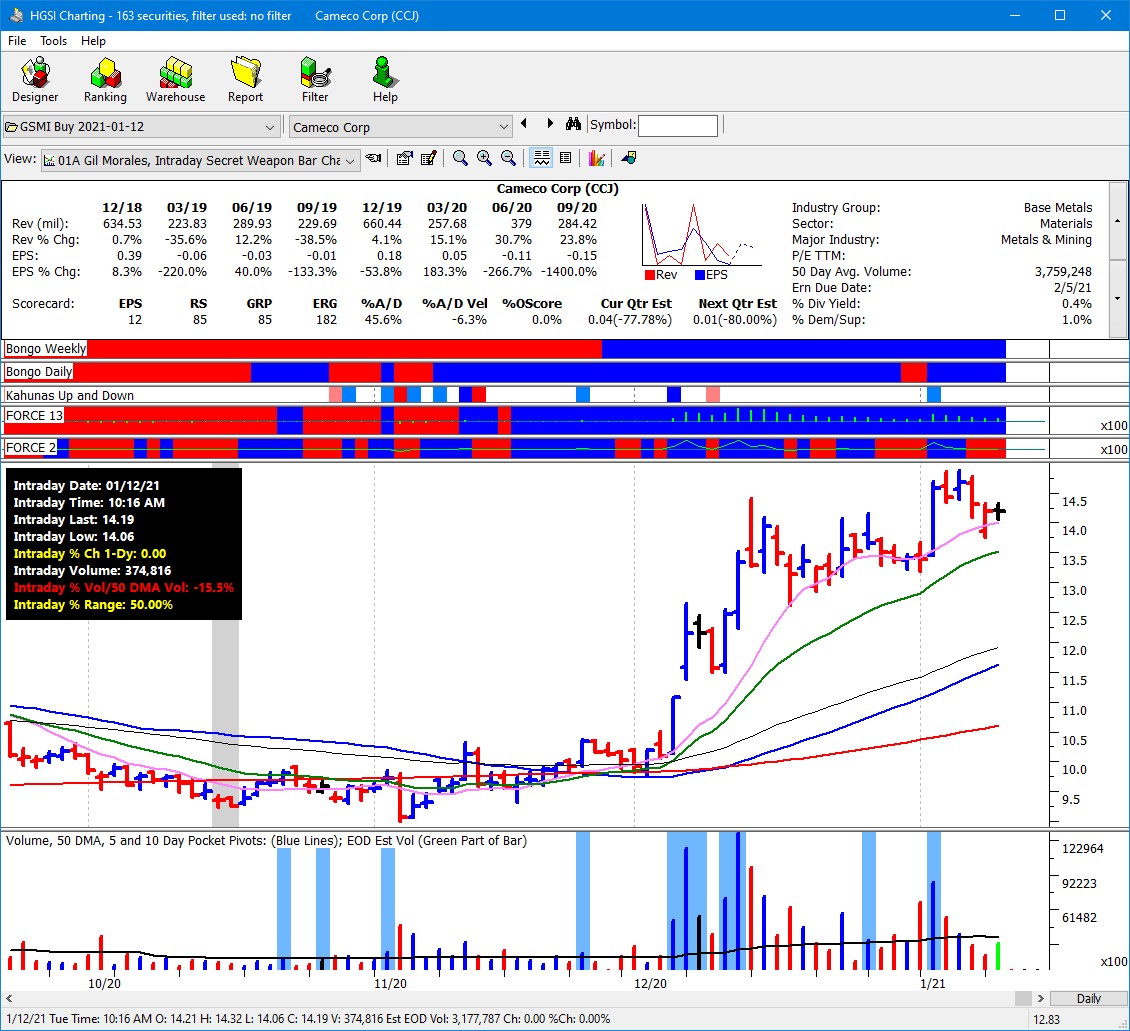This screenshot has height=1031, width=1130.
Task: Click the red Rev legend swatch
Action: click(649, 275)
